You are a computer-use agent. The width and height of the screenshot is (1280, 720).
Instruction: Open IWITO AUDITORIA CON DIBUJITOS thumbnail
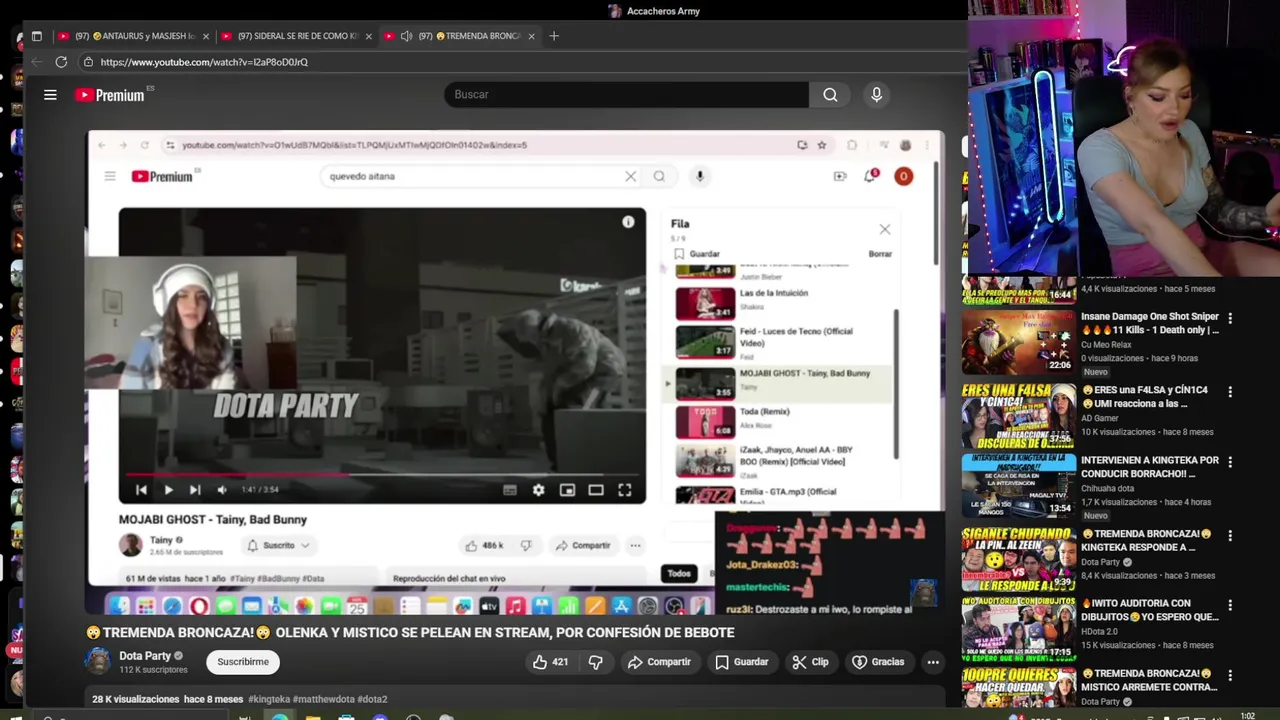[1019, 630]
